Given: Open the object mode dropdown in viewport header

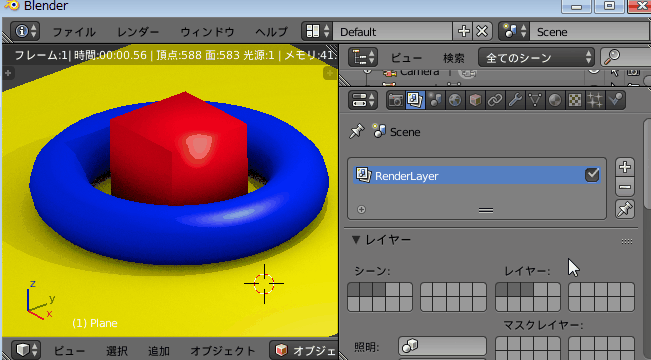Looking at the screenshot, I should point(304,350).
